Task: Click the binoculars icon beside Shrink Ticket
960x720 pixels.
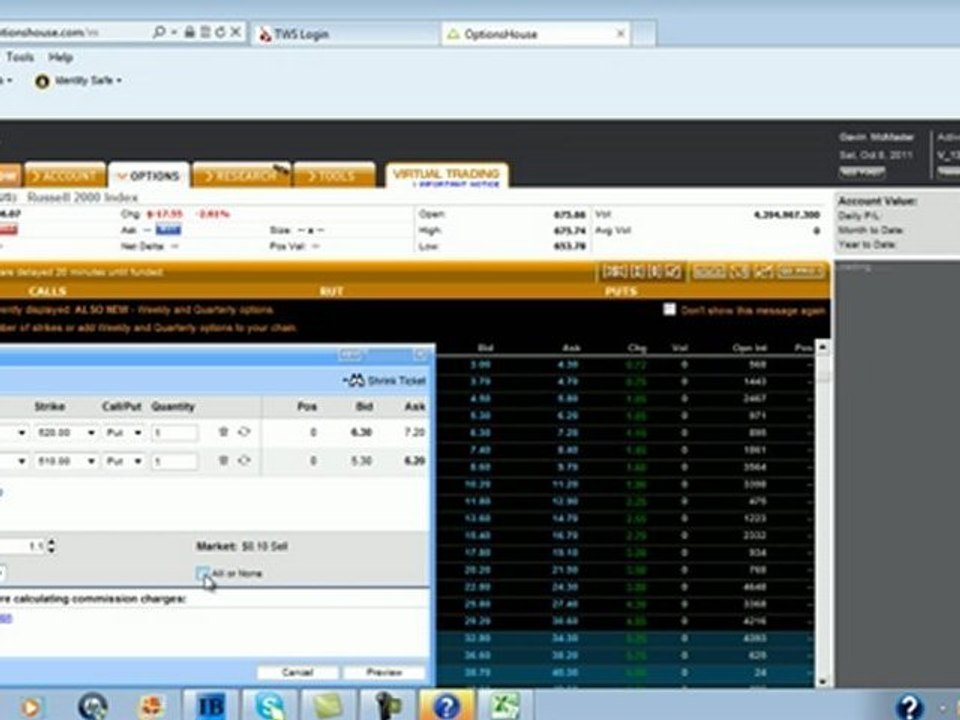Action: coord(354,380)
